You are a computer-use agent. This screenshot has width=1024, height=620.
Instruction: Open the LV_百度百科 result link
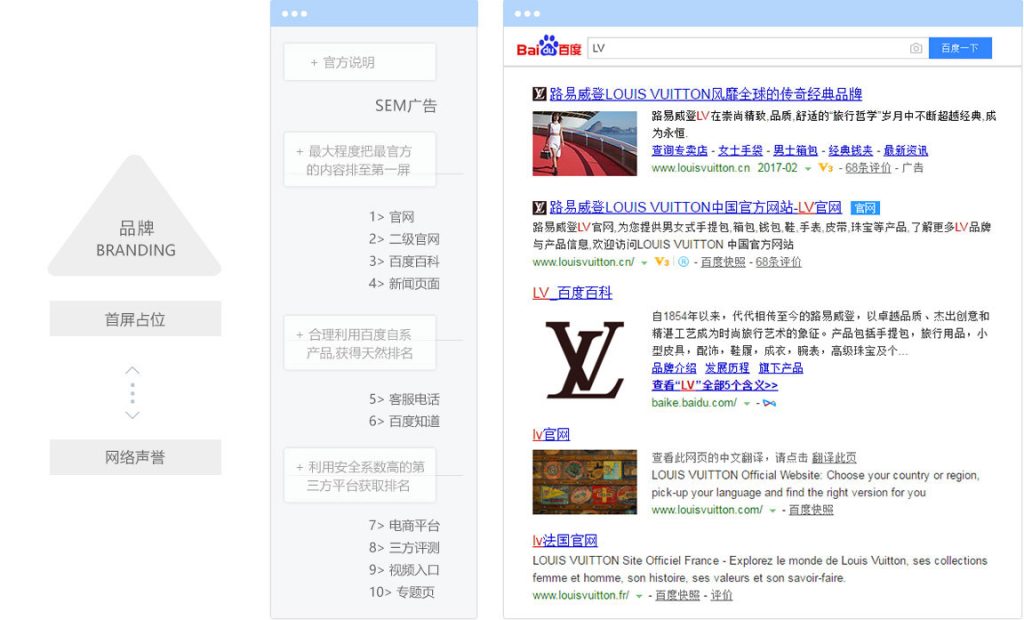[572, 293]
